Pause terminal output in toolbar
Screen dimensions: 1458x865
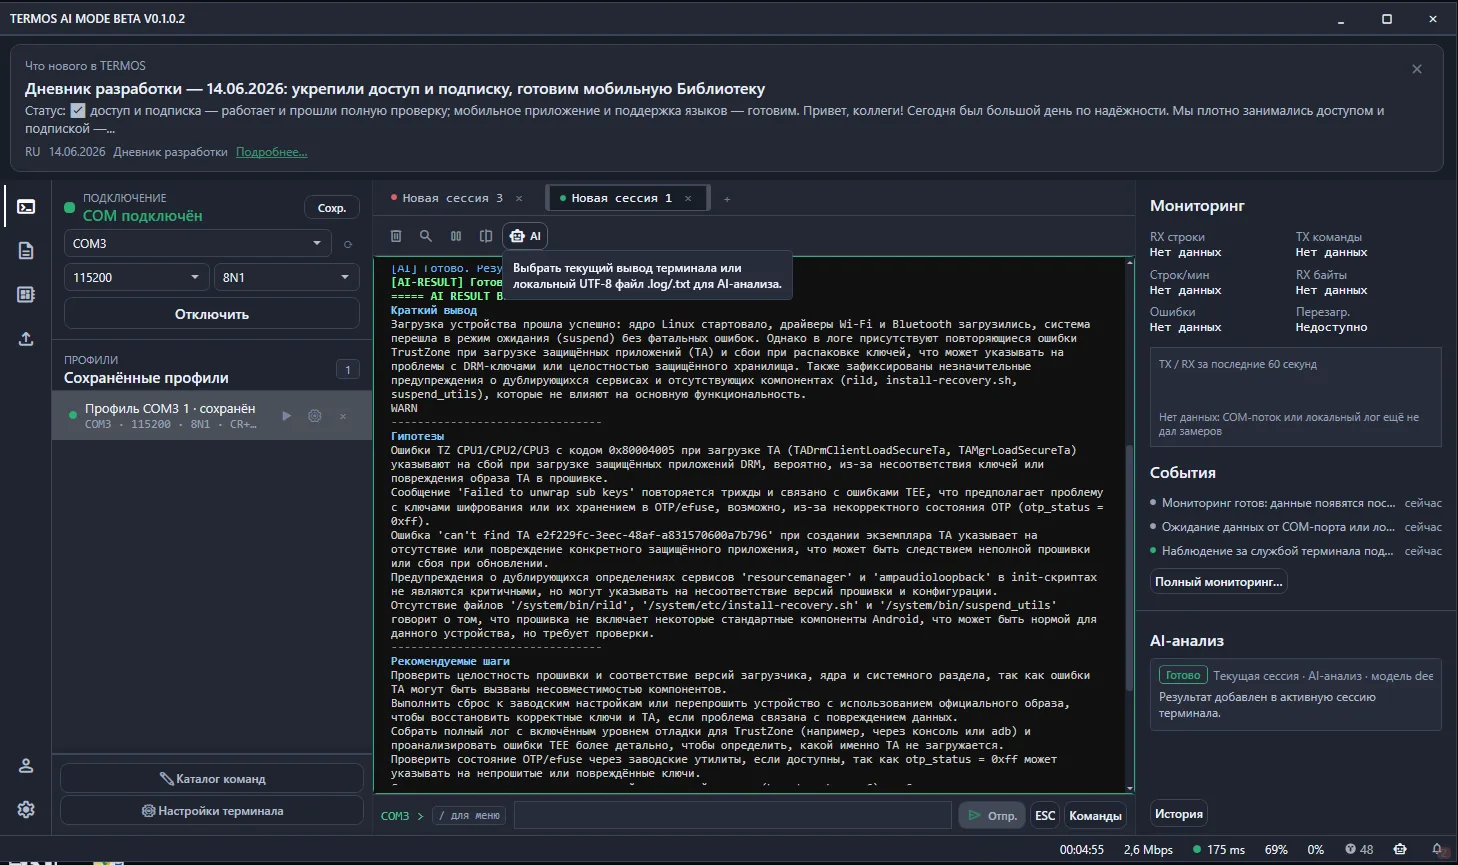(x=456, y=236)
